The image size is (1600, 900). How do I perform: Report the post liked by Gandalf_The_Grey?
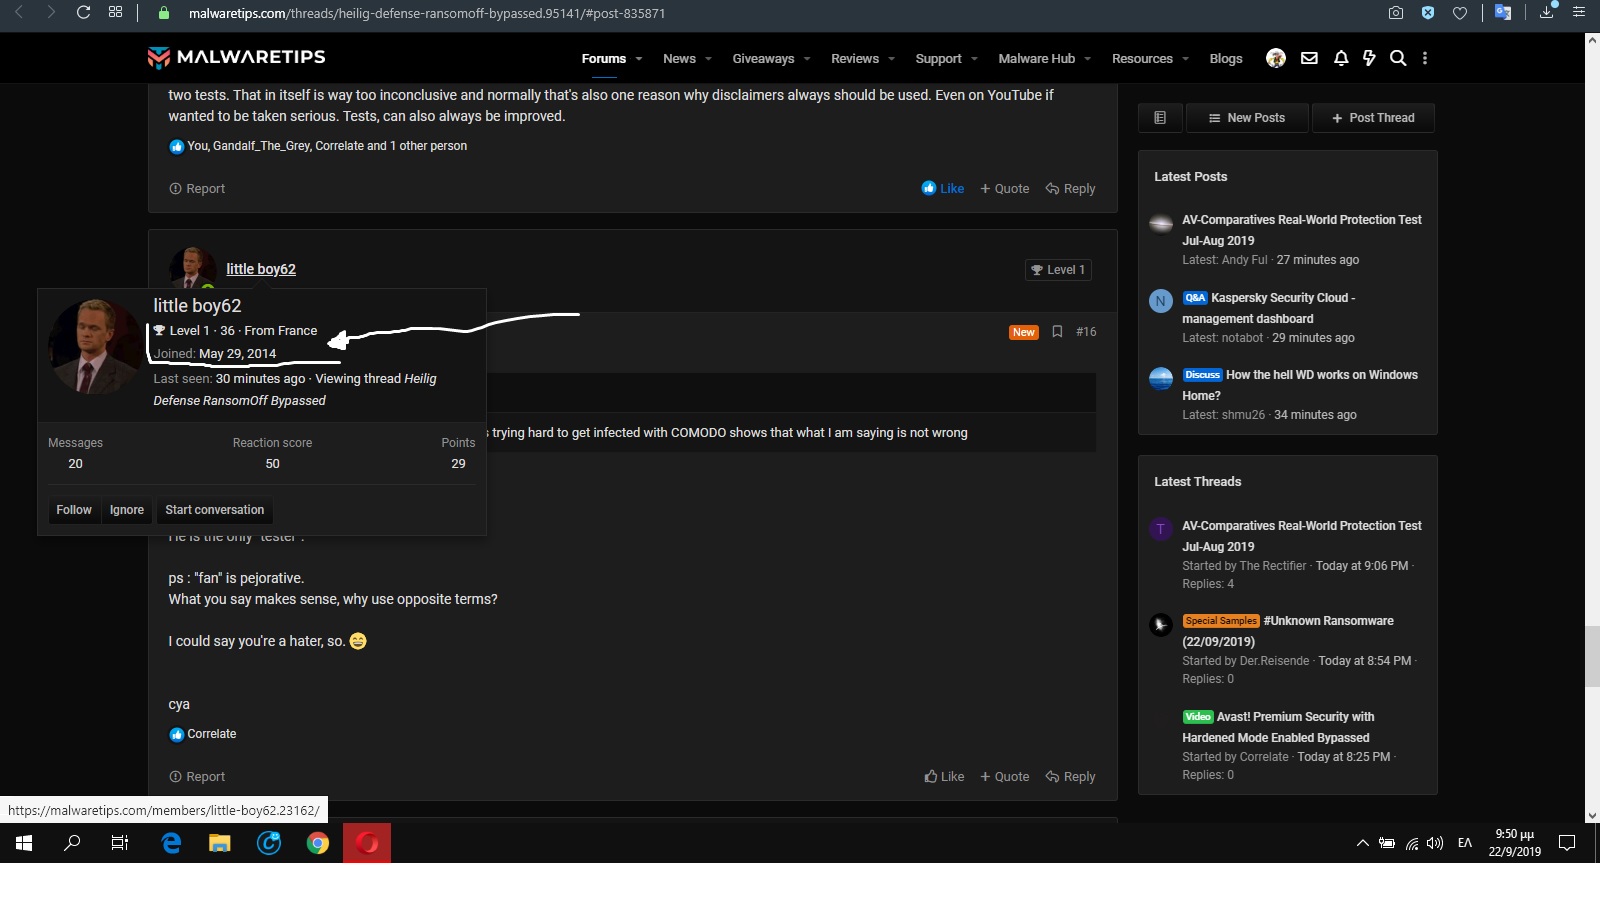197,189
